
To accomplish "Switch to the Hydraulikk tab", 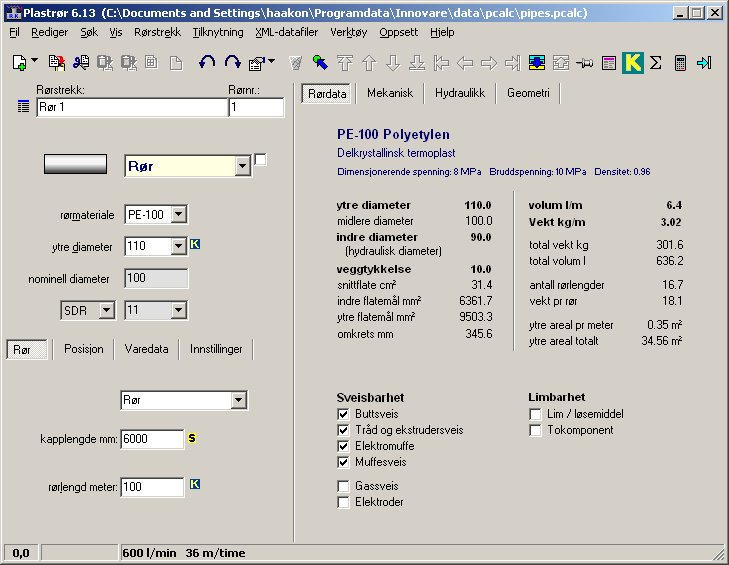I will (x=460, y=93).
